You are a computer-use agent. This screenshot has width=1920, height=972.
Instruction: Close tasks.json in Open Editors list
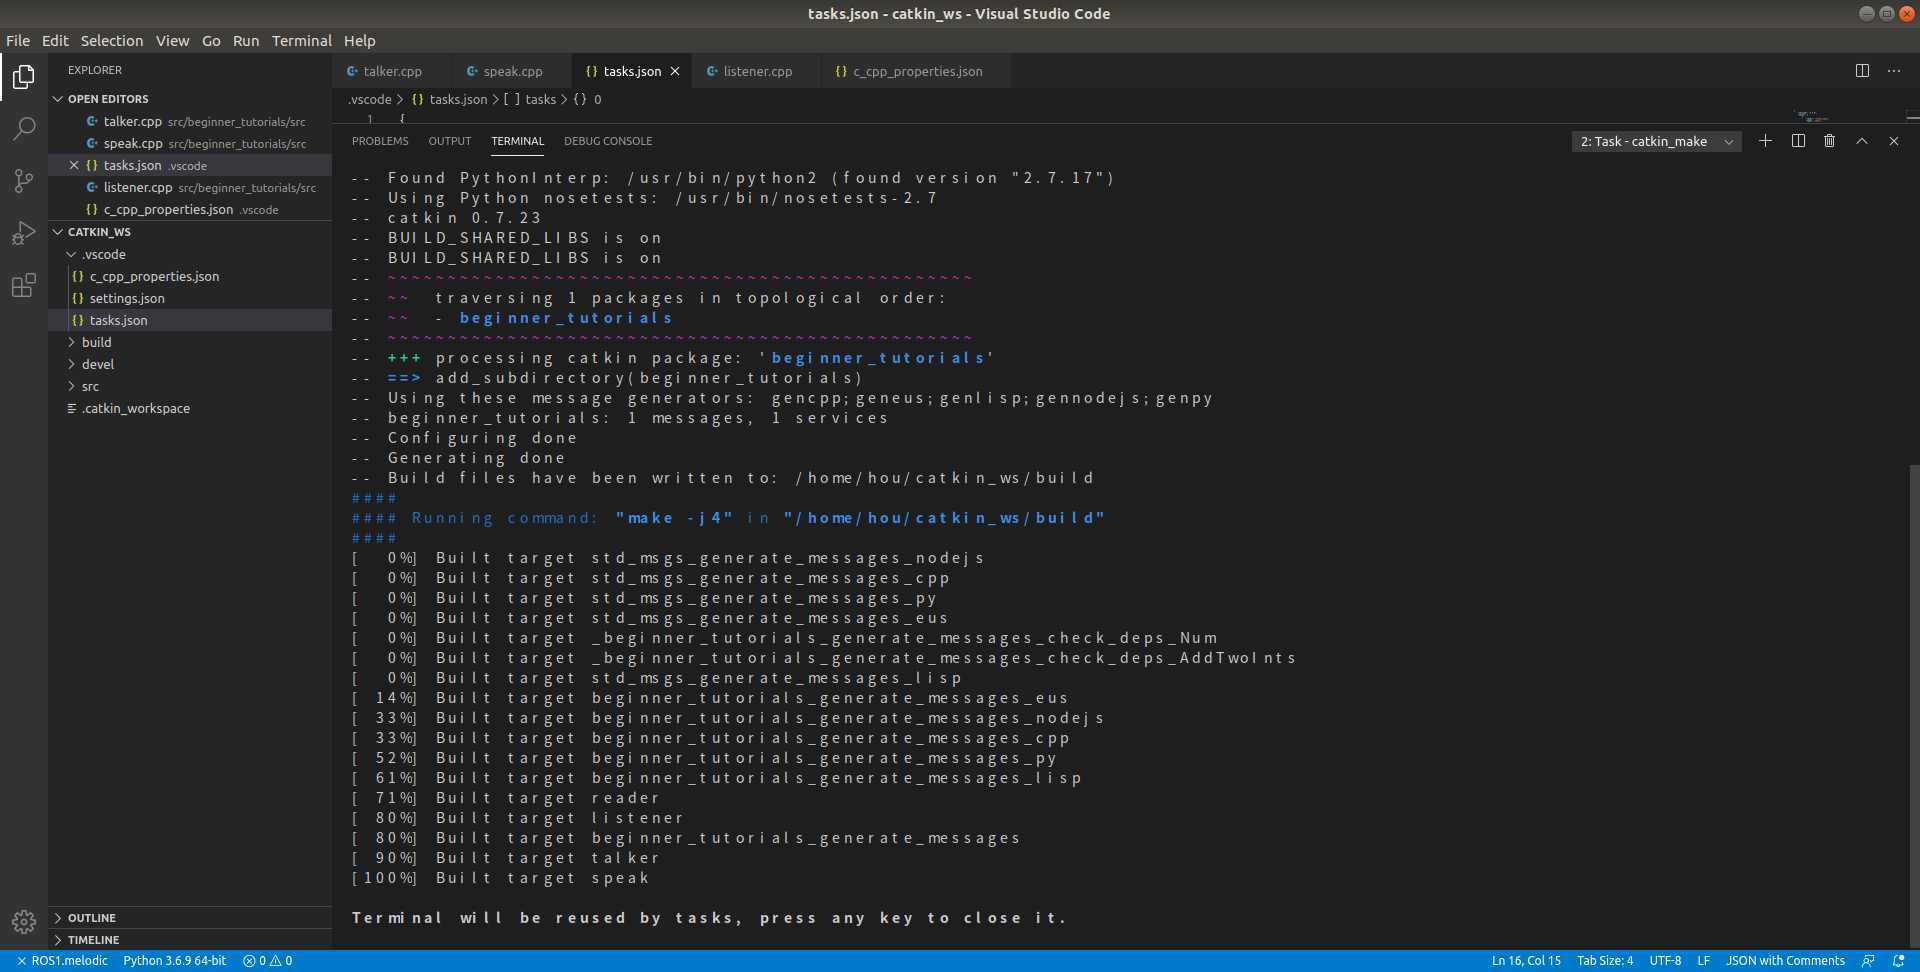click(x=74, y=165)
